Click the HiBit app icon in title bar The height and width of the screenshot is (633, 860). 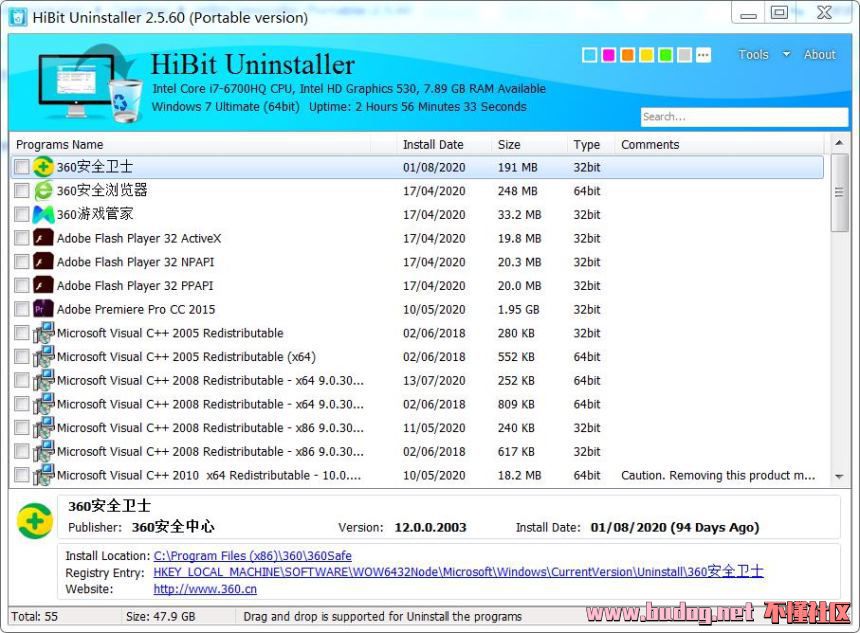(18, 17)
